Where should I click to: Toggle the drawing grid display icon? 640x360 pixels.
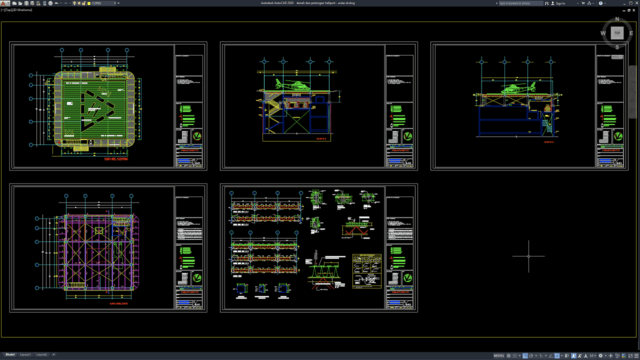tap(509, 356)
